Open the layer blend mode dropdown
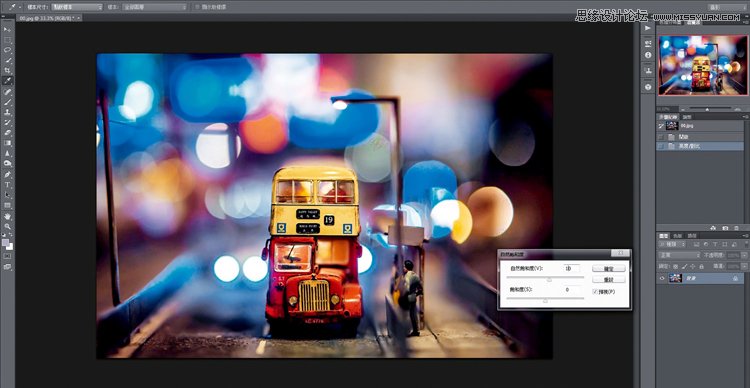The image size is (750, 388). click(x=679, y=255)
